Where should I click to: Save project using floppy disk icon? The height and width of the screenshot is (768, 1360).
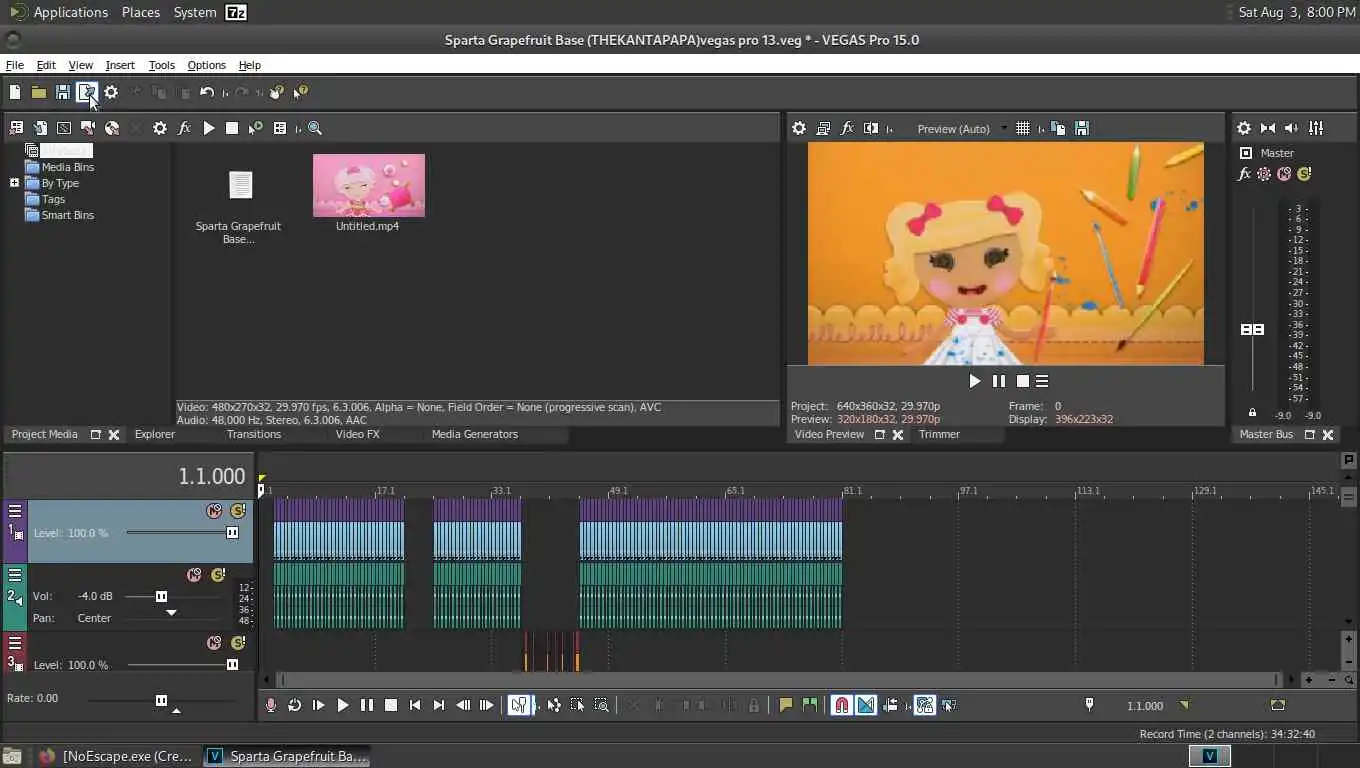63,92
